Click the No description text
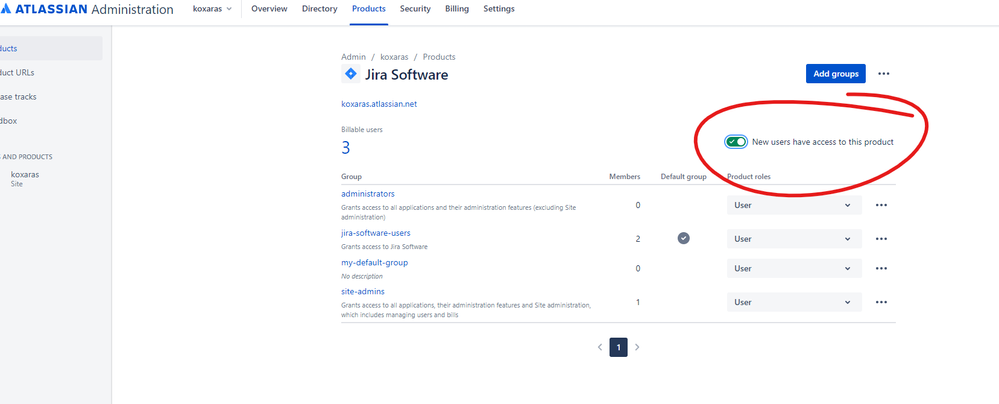Viewport: 999px width, 404px height. coord(362,277)
